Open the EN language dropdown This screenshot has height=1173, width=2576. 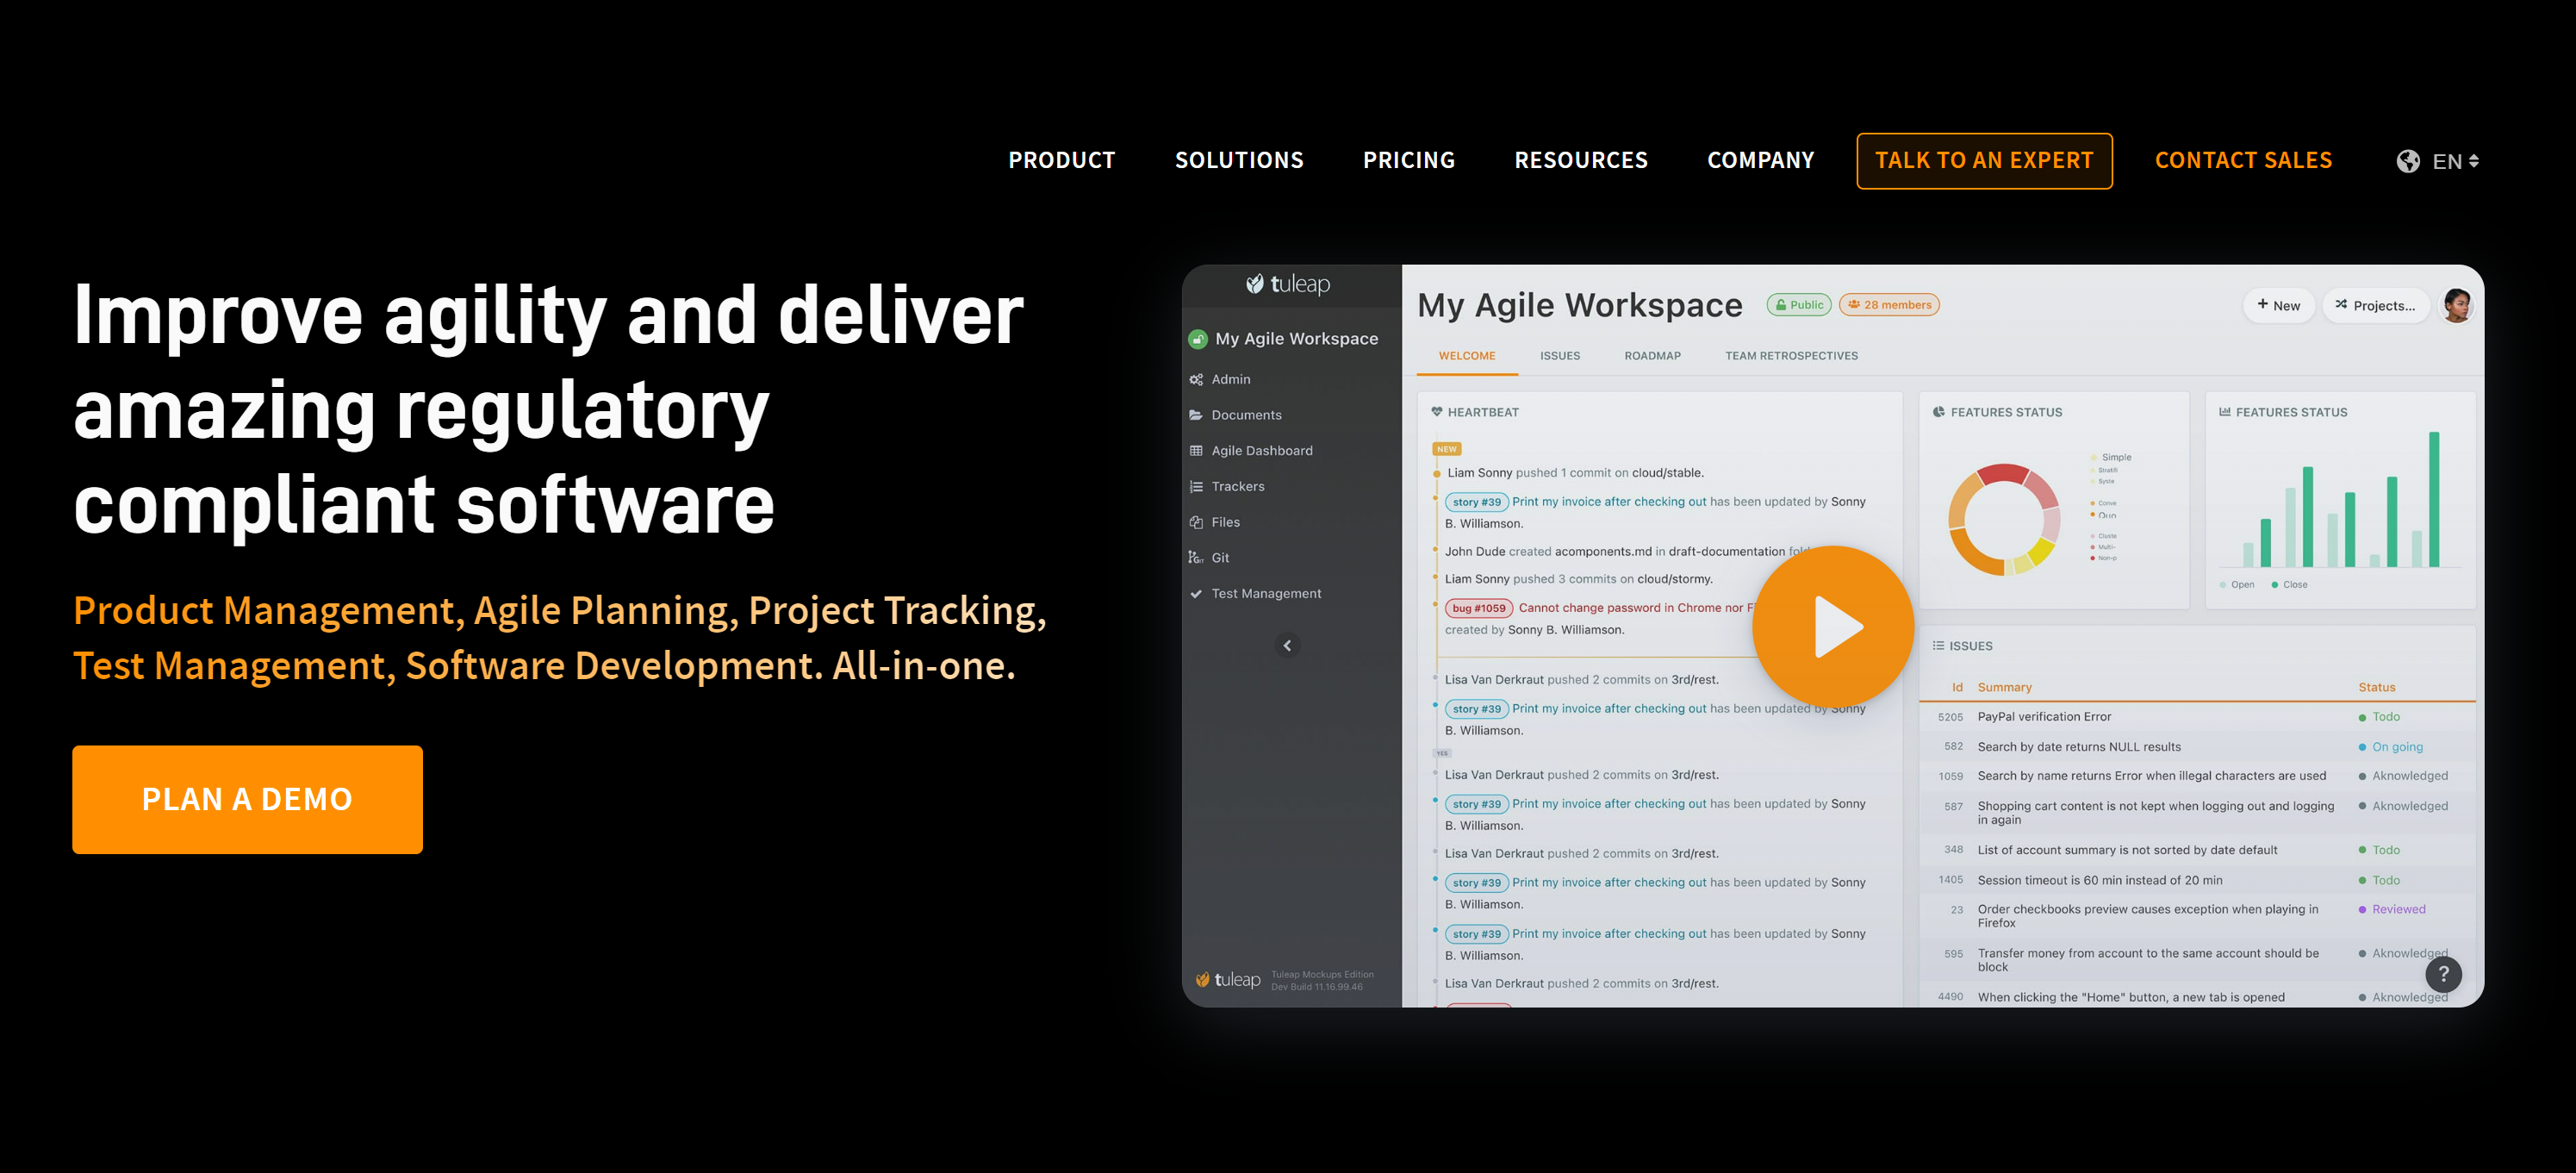tap(2455, 161)
